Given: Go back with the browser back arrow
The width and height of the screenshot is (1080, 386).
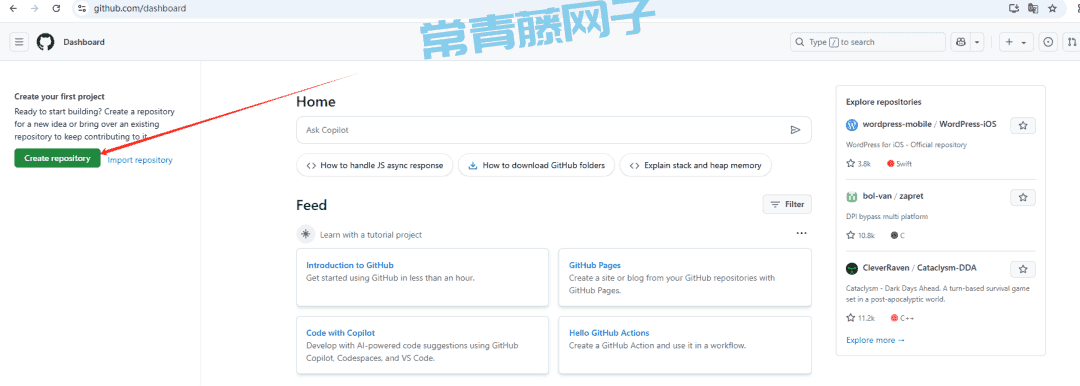Looking at the screenshot, I should tap(13, 8).
